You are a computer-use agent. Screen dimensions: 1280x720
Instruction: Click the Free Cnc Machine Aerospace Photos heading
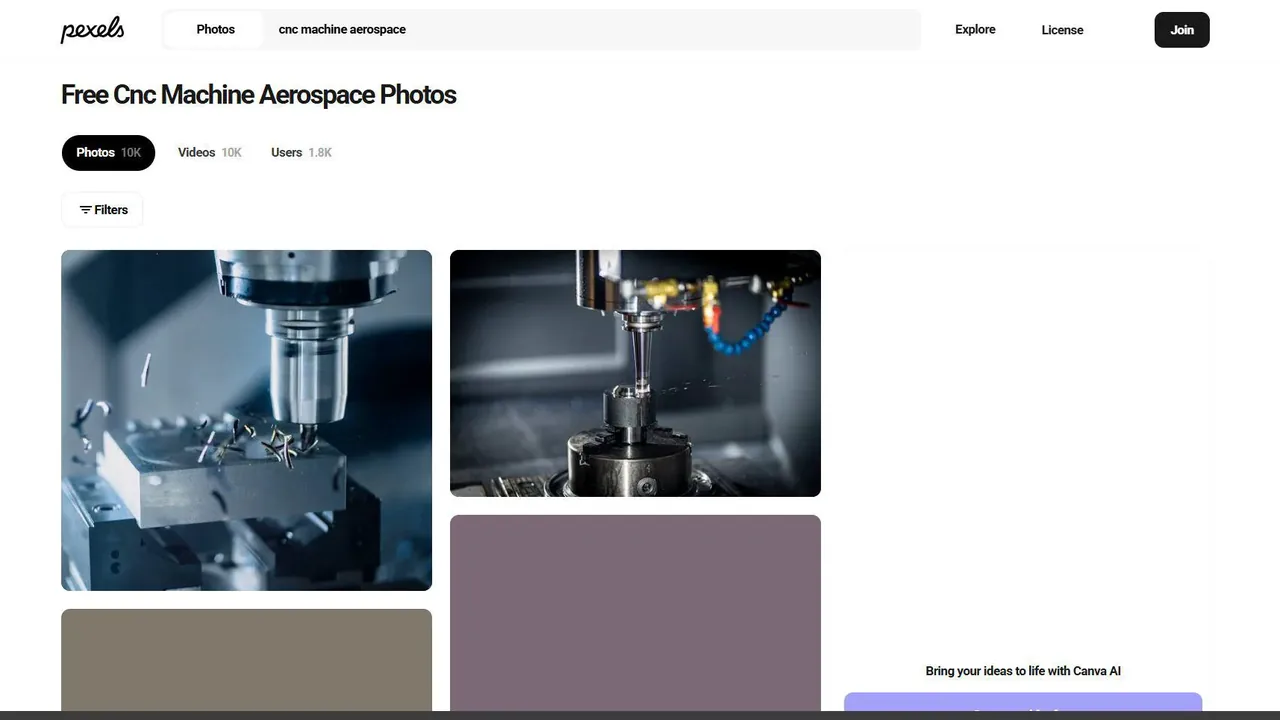click(259, 95)
